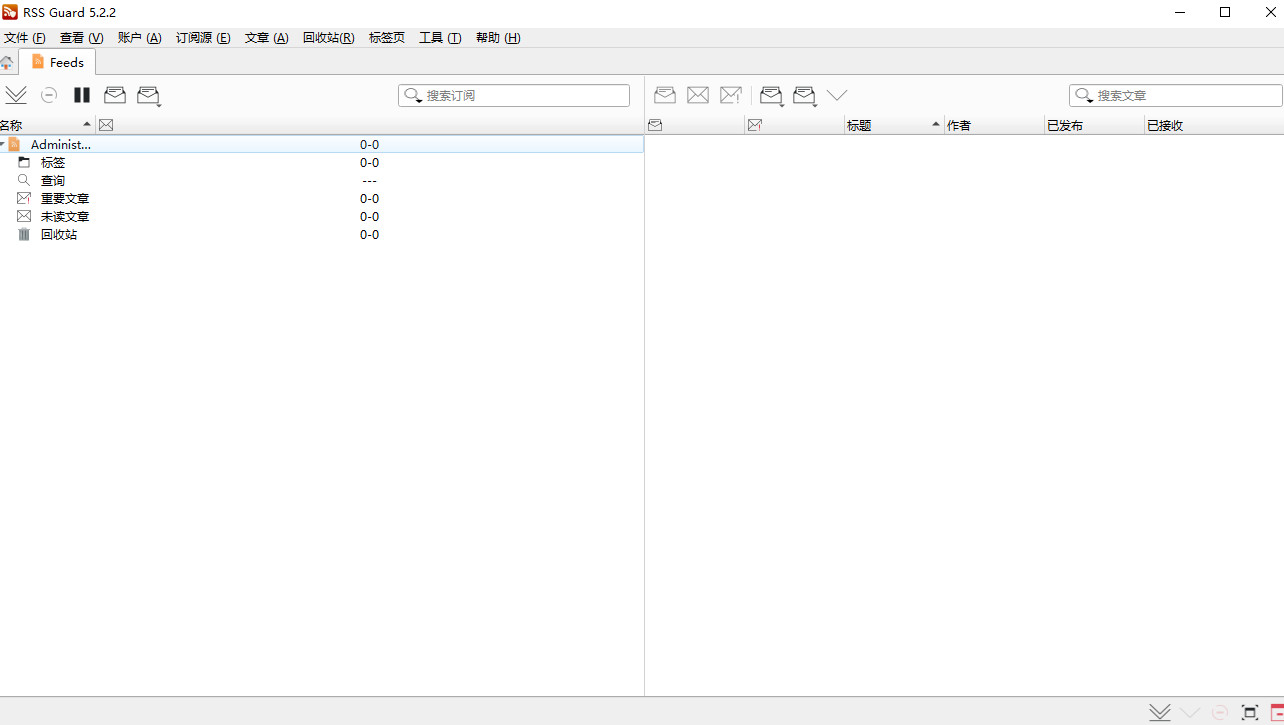
Task: Sort articles by 标题 column header
Action: click(894, 125)
